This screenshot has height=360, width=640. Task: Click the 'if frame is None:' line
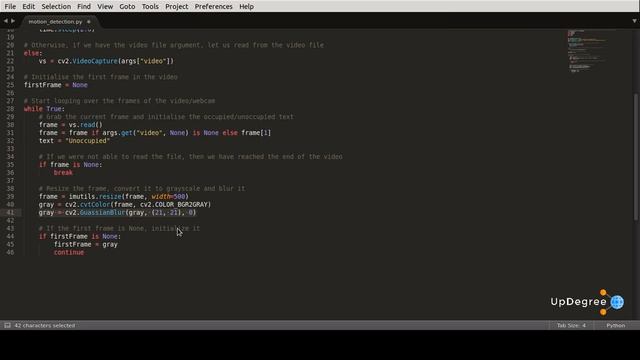tap(71, 165)
